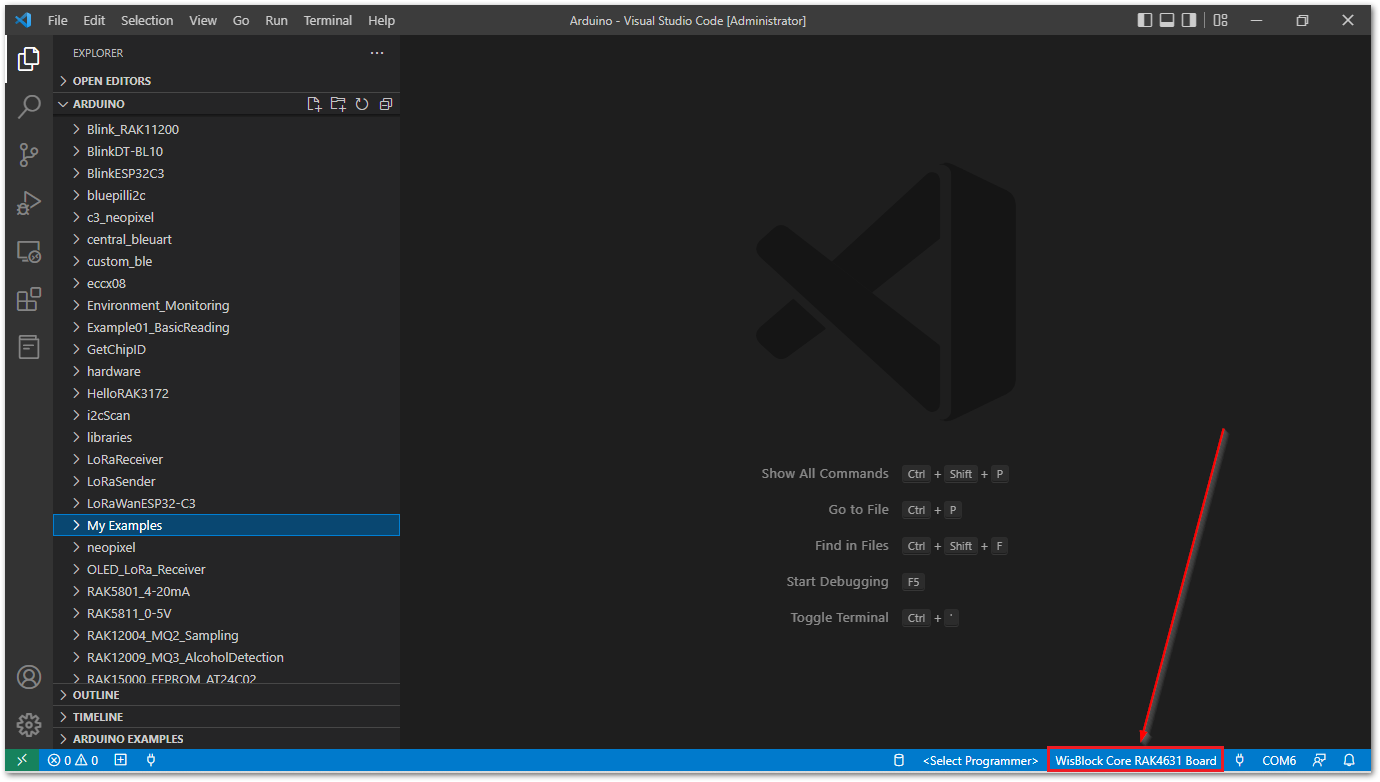Expand the RAK12004_MQ2_Sampling folder

226,636
